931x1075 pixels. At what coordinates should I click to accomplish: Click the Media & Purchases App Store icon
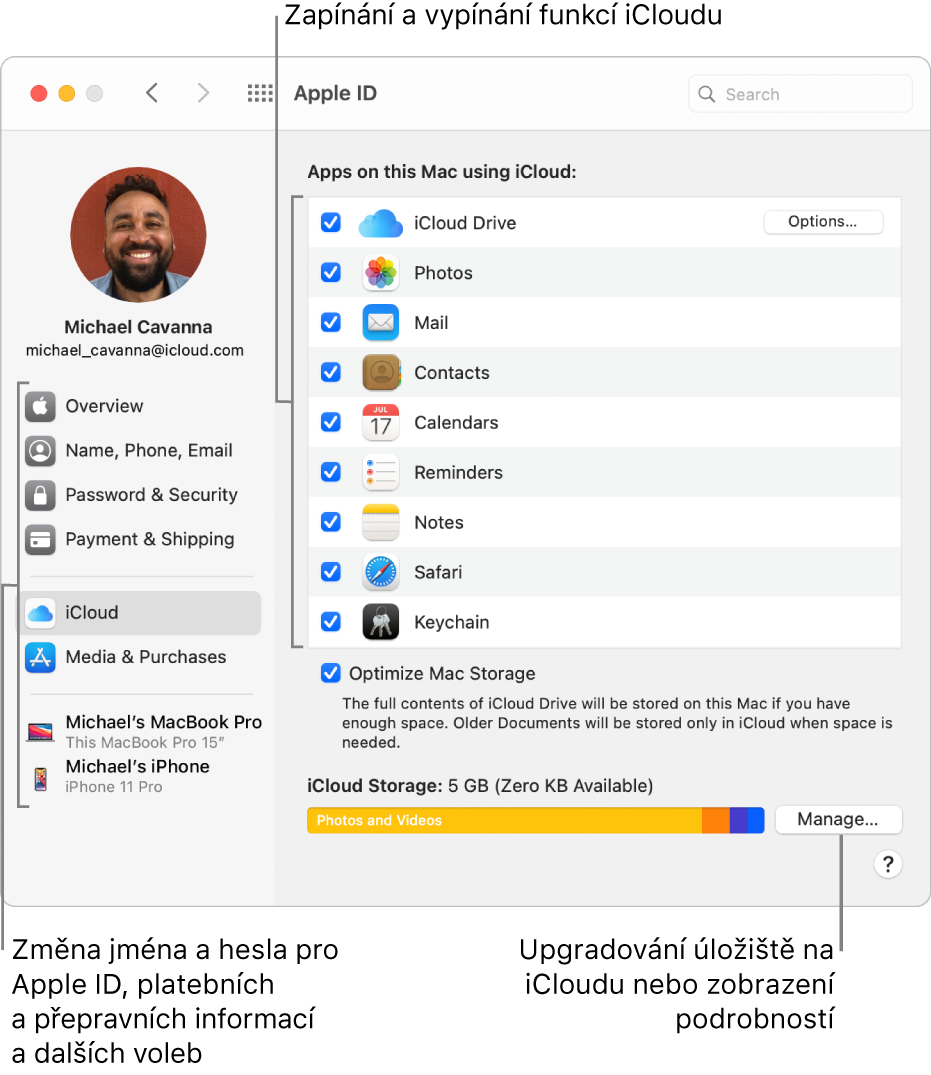[40, 657]
